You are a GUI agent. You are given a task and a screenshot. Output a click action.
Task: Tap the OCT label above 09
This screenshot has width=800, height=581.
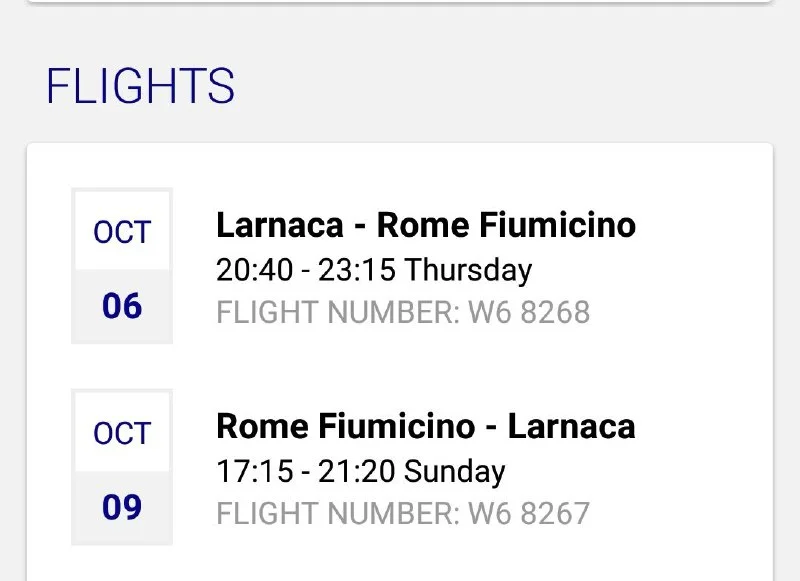(x=122, y=434)
